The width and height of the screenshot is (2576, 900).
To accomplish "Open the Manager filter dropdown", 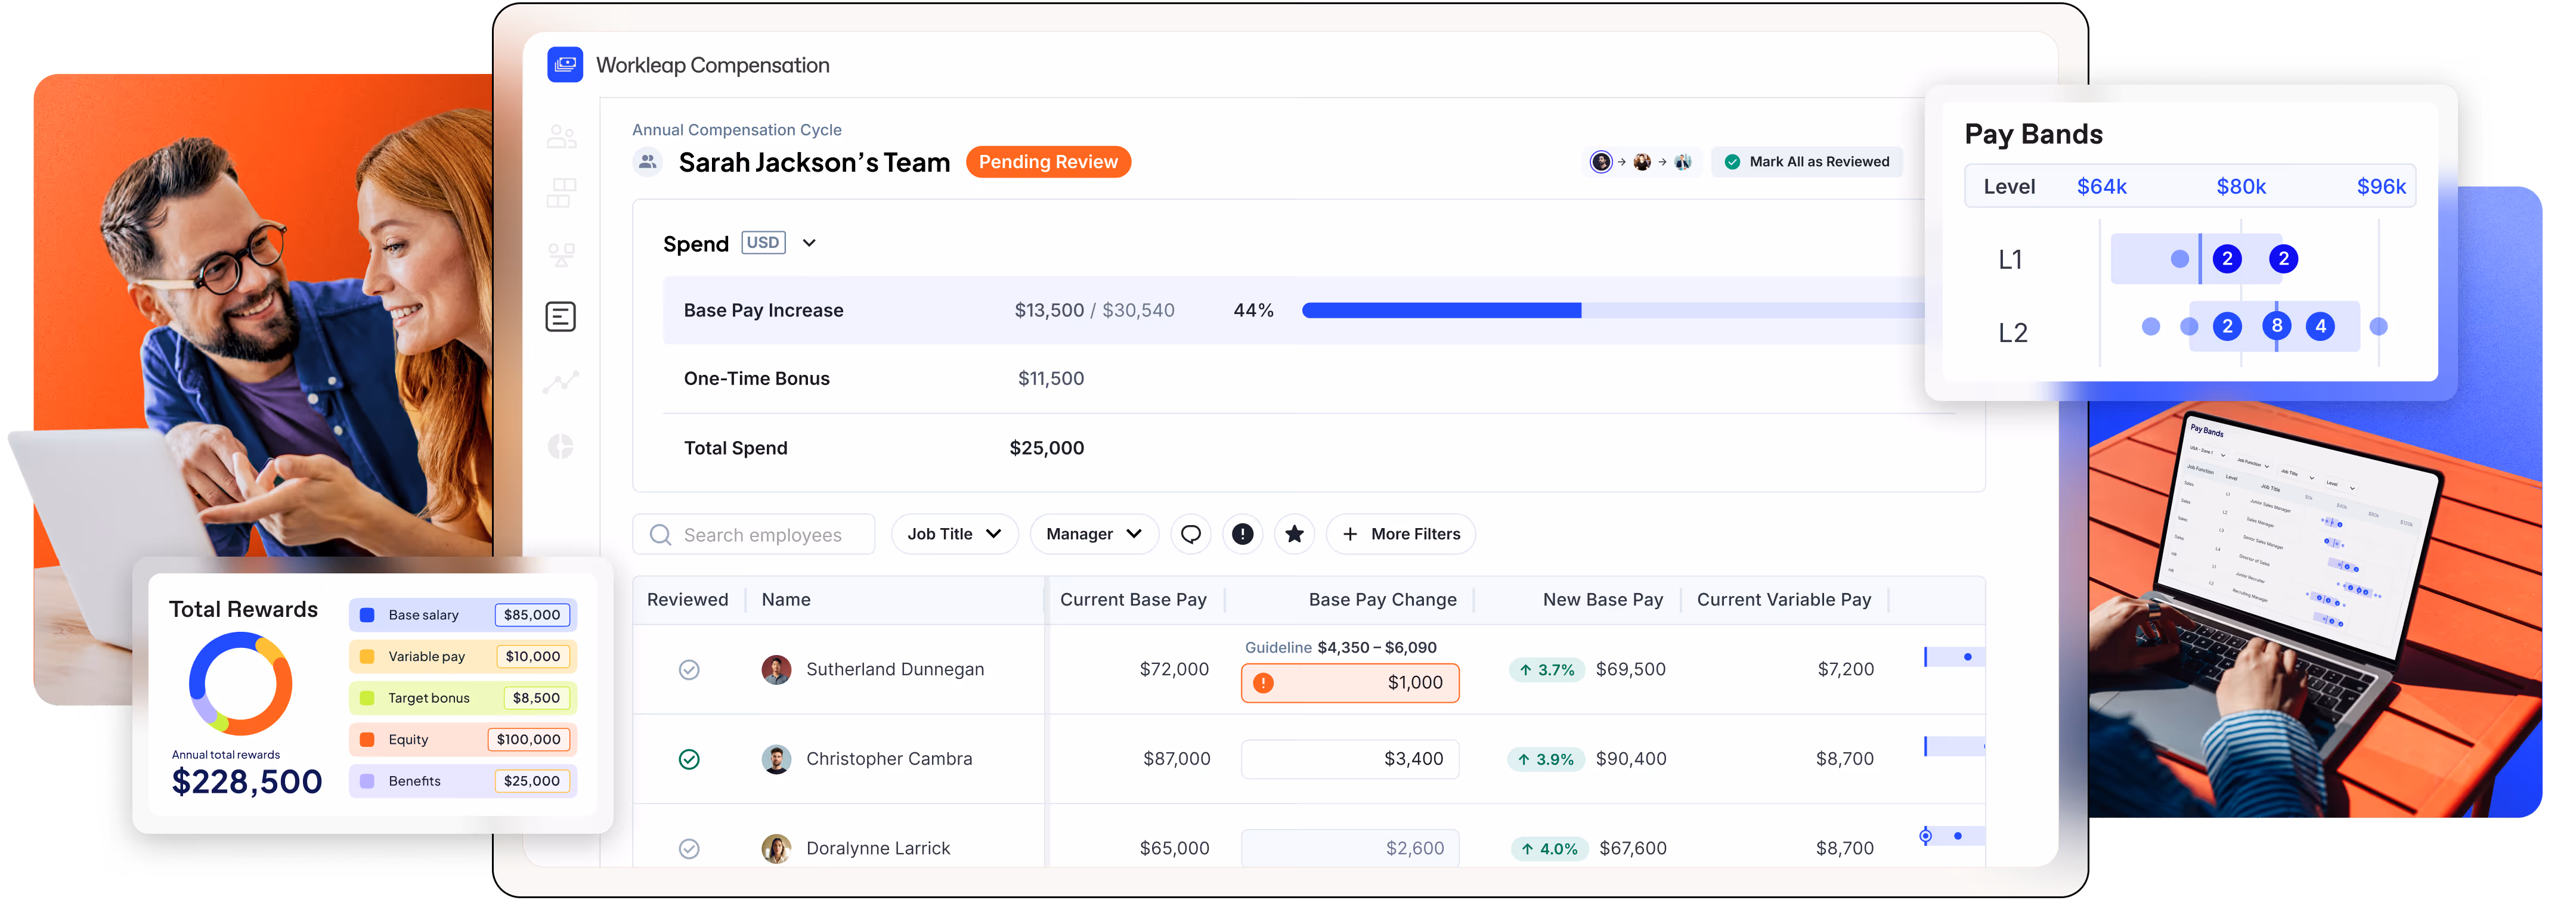I will coord(1094,534).
